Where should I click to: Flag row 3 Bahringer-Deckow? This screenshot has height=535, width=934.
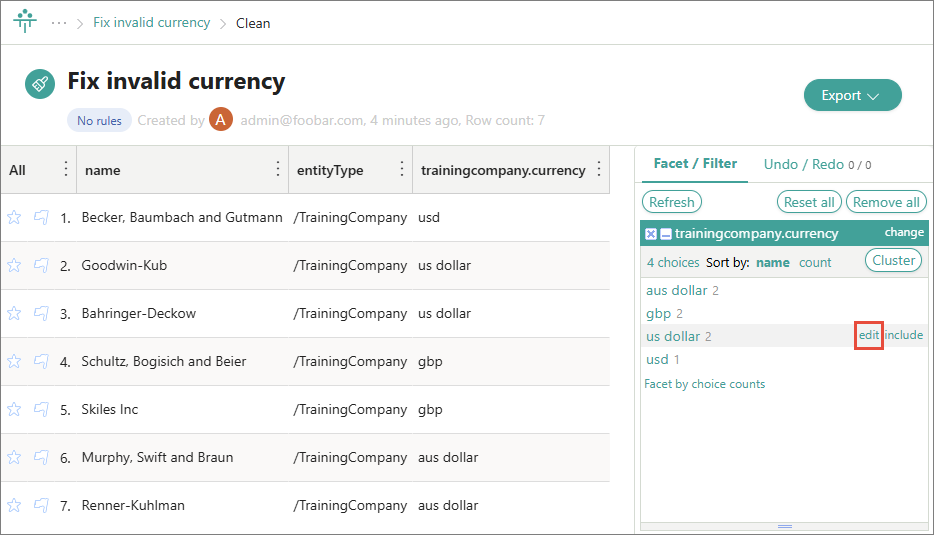click(41, 313)
